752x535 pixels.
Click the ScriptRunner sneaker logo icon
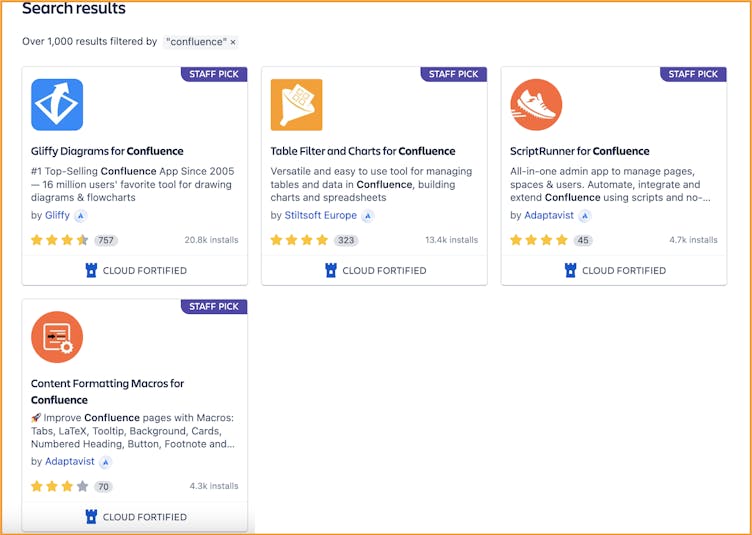pyautogui.click(x=536, y=105)
